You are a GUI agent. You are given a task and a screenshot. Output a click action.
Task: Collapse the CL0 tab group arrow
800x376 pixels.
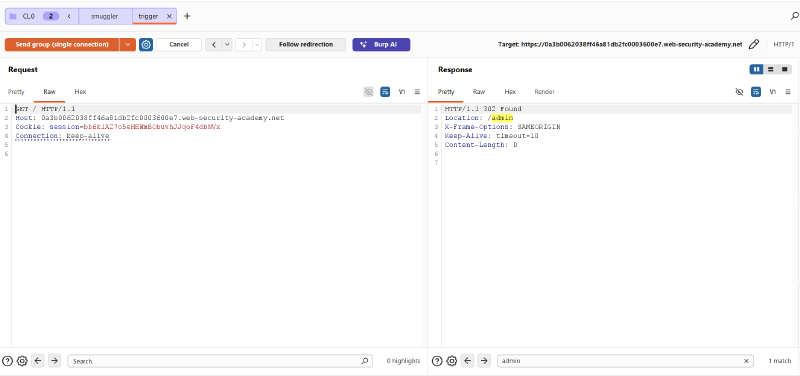point(69,16)
